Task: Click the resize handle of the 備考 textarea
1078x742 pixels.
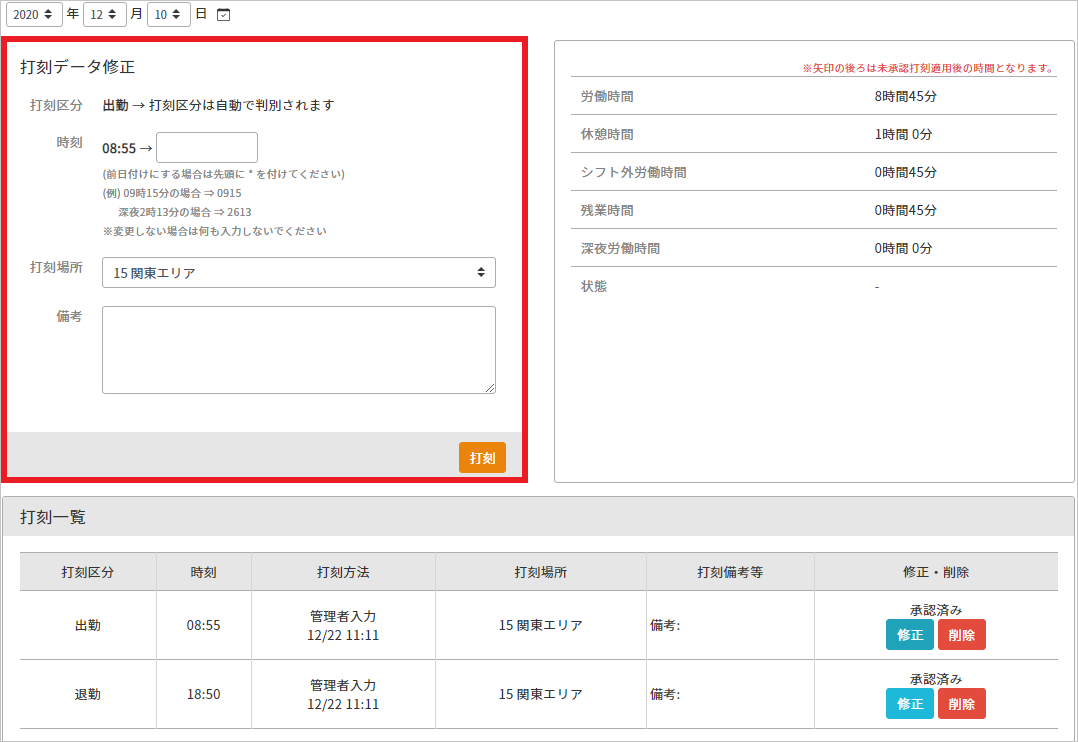Action: [490, 388]
